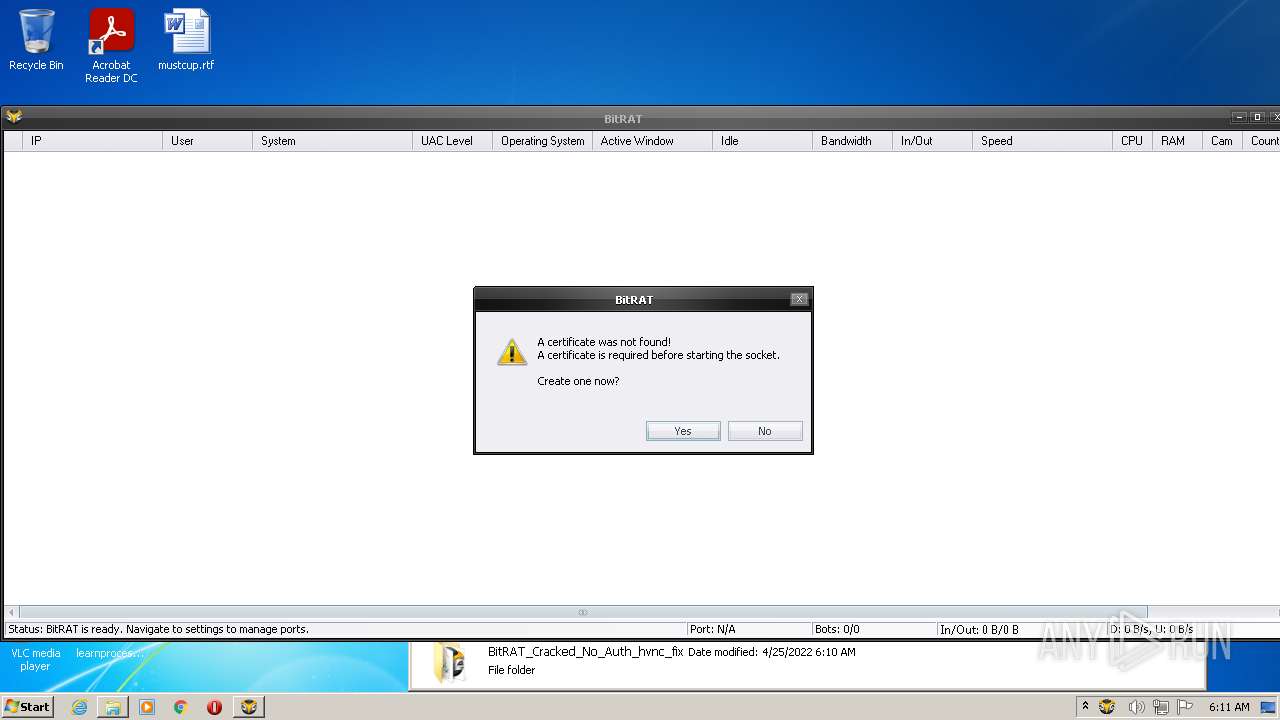Open volume control in system tray

click(1136, 707)
